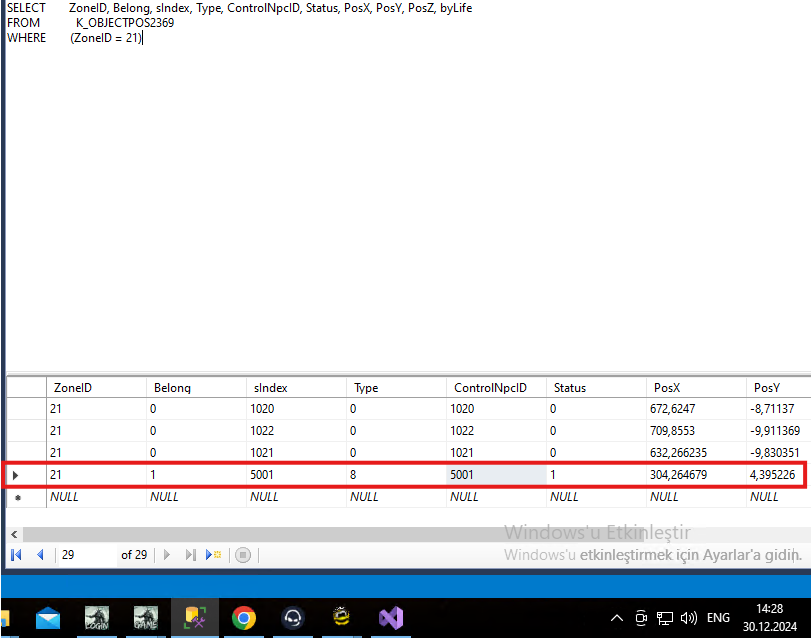Stop query execution button

(x=243, y=555)
